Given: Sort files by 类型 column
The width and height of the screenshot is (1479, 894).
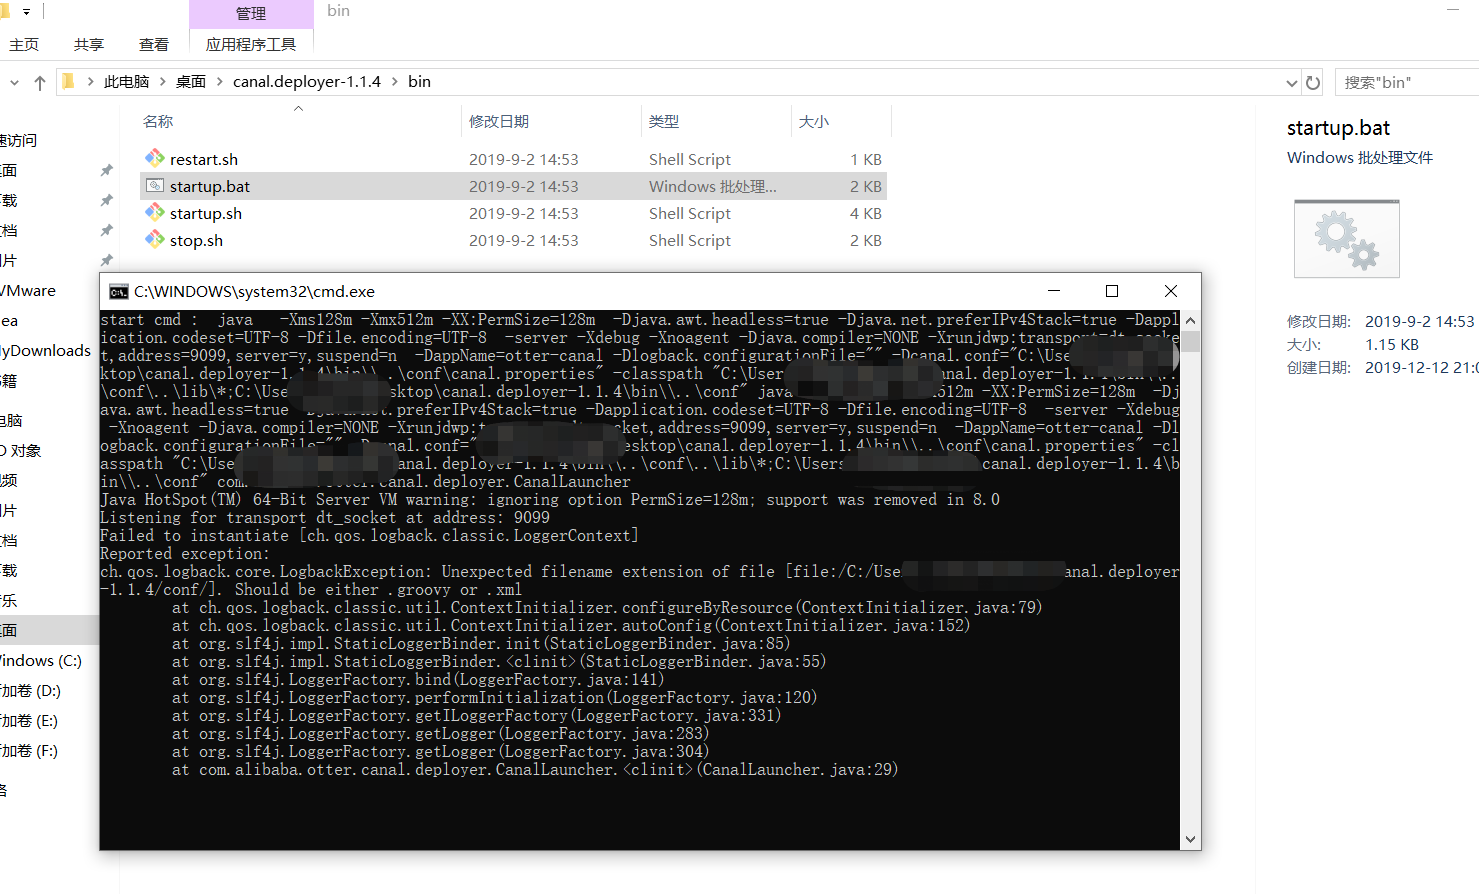Looking at the screenshot, I should (664, 121).
